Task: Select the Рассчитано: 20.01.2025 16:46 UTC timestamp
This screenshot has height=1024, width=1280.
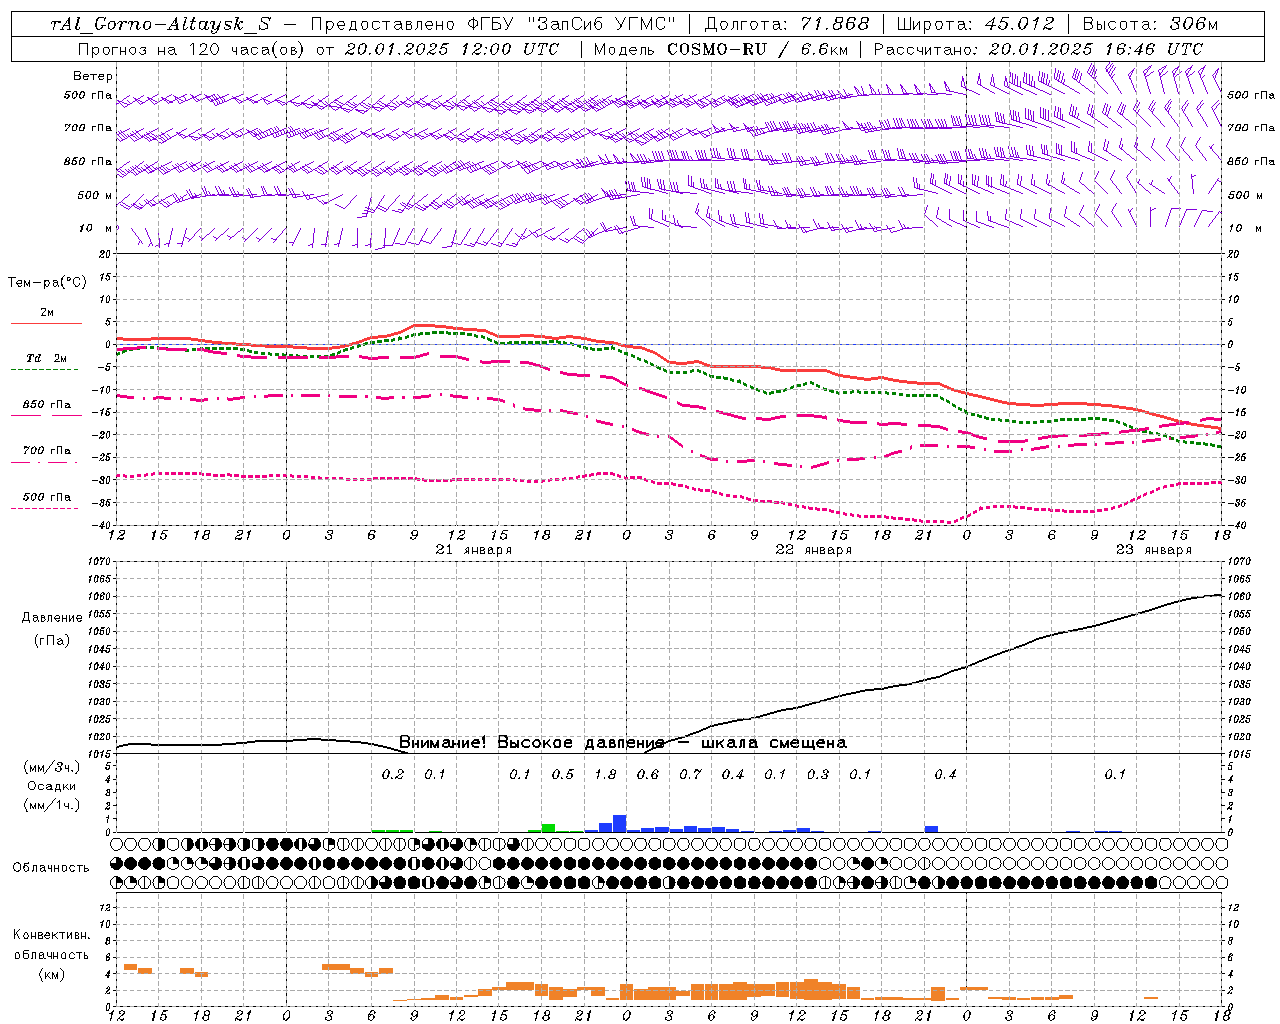Action: (x=1038, y=49)
